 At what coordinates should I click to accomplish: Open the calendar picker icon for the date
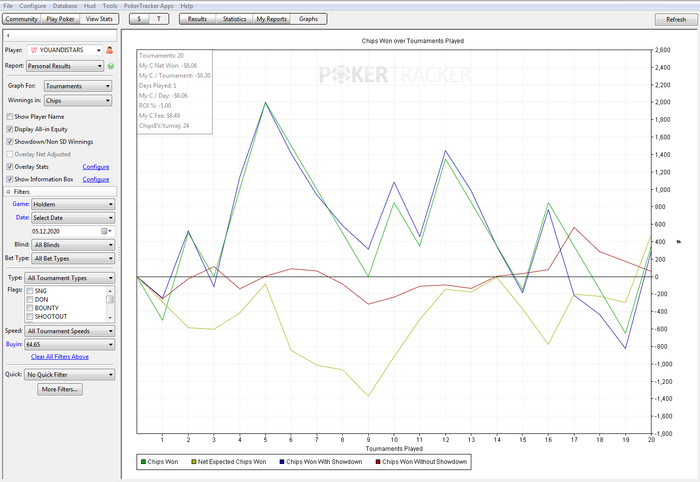[x=103, y=230]
